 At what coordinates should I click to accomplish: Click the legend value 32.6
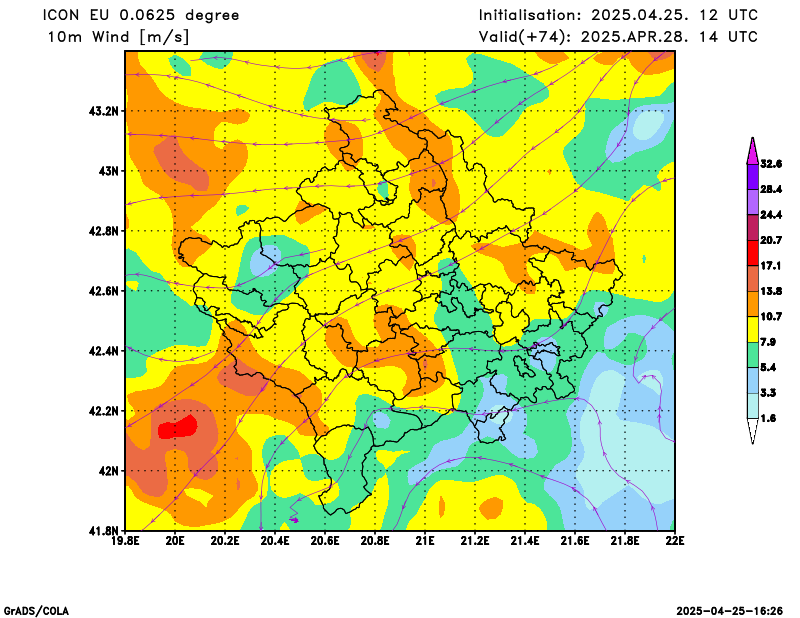[x=771, y=164]
